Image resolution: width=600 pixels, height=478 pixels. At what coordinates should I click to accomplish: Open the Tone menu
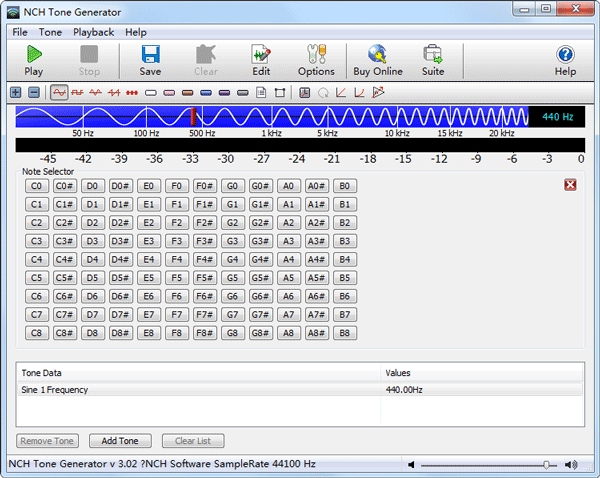pyautogui.click(x=50, y=32)
